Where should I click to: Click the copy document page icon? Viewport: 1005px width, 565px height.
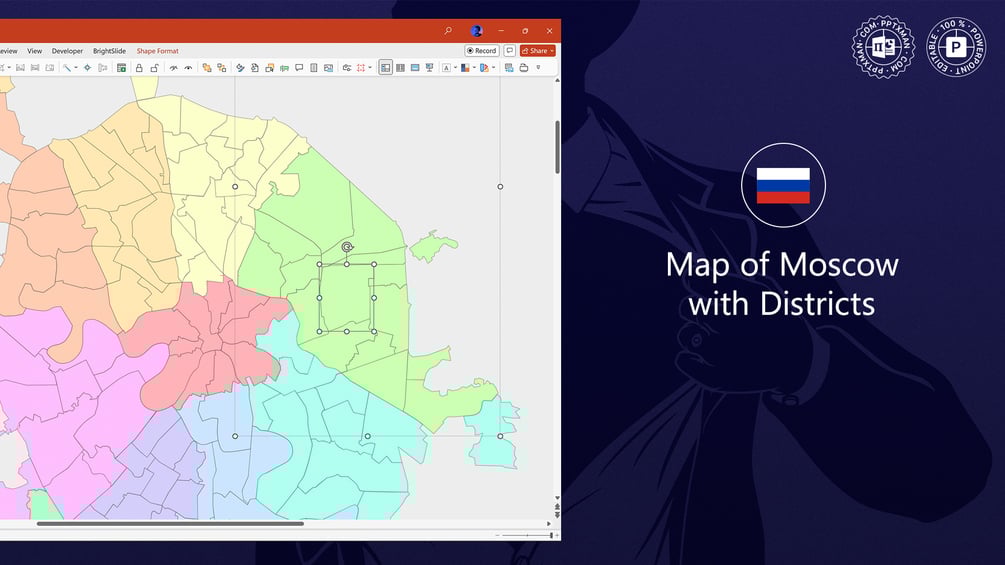pos(254,68)
